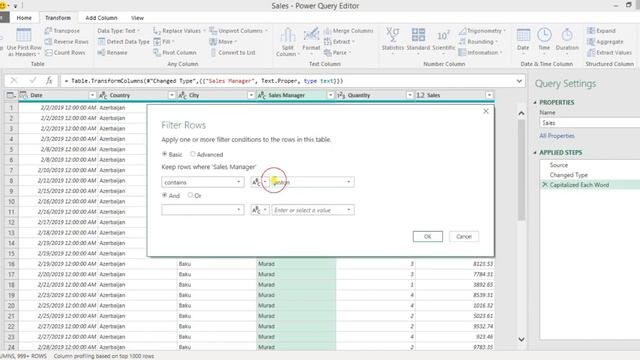
Task: Open the Replace Values menu
Action: point(179,31)
